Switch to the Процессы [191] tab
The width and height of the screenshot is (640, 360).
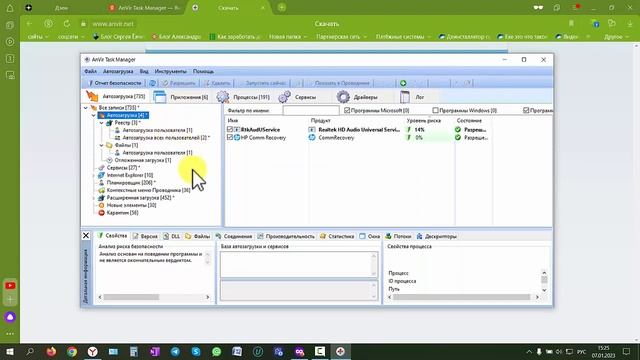[243, 97]
